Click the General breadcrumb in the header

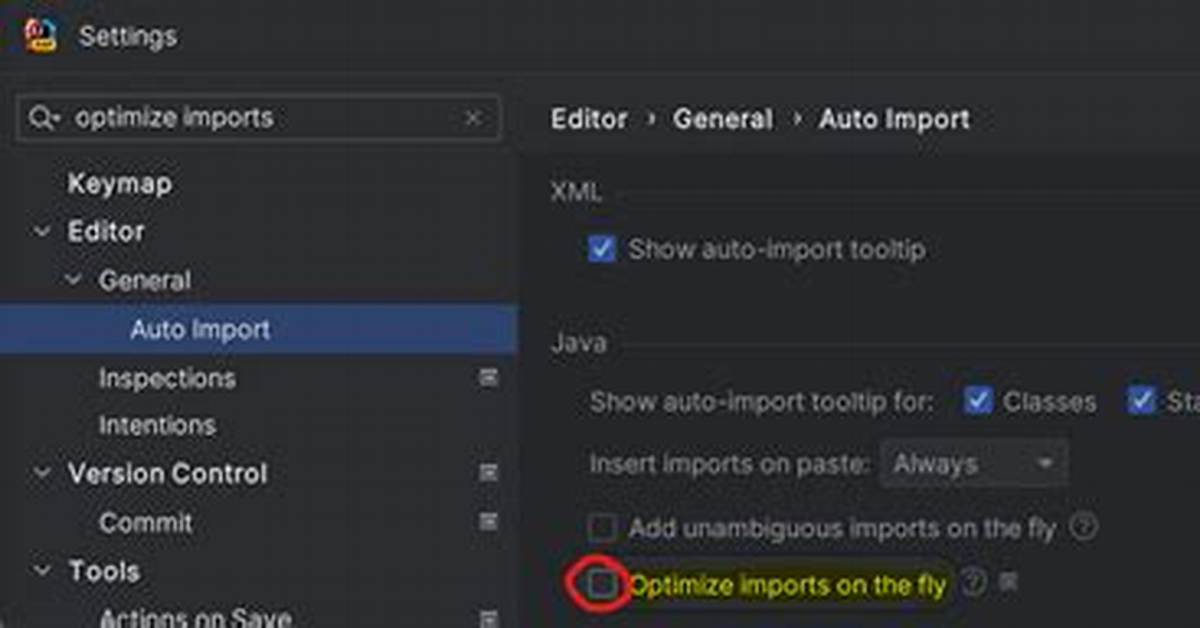click(723, 119)
